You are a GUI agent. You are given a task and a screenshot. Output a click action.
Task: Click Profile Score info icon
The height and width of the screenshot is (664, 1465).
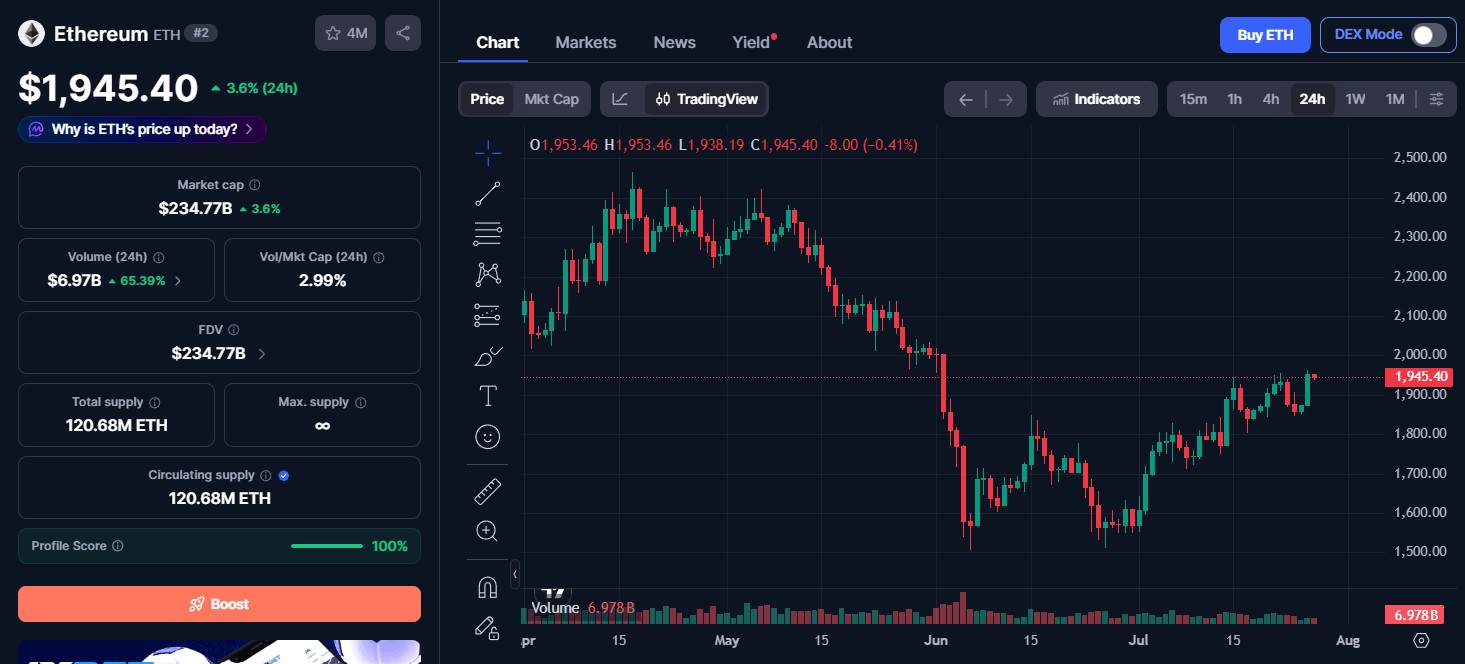click(118, 546)
